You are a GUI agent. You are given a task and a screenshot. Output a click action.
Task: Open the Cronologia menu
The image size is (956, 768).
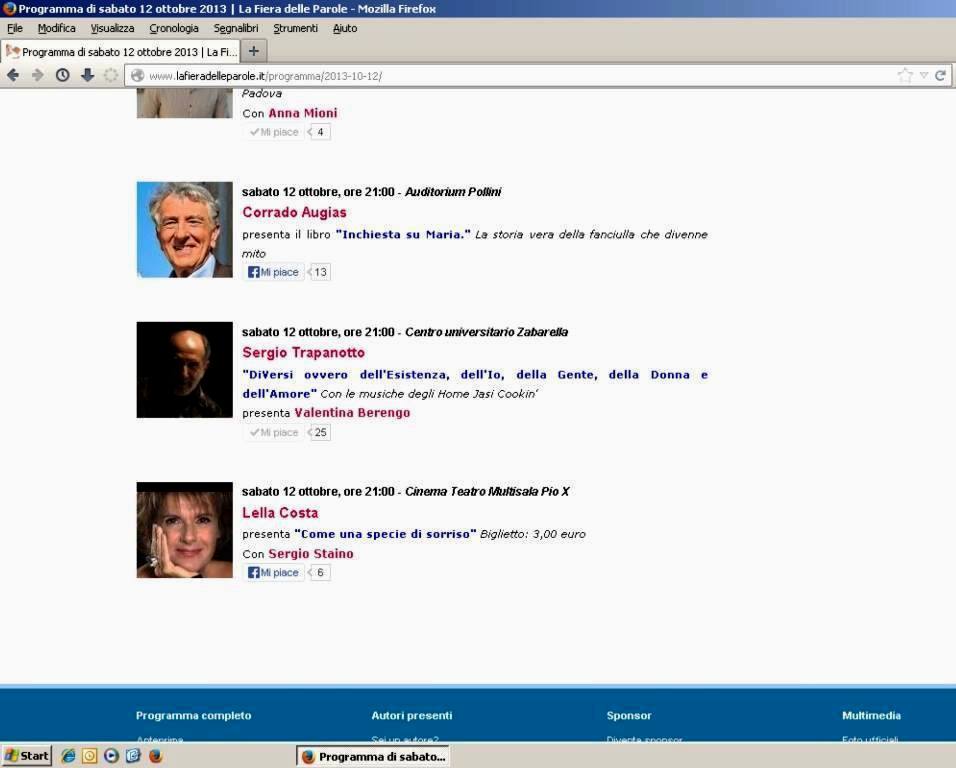click(x=174, y=28)
